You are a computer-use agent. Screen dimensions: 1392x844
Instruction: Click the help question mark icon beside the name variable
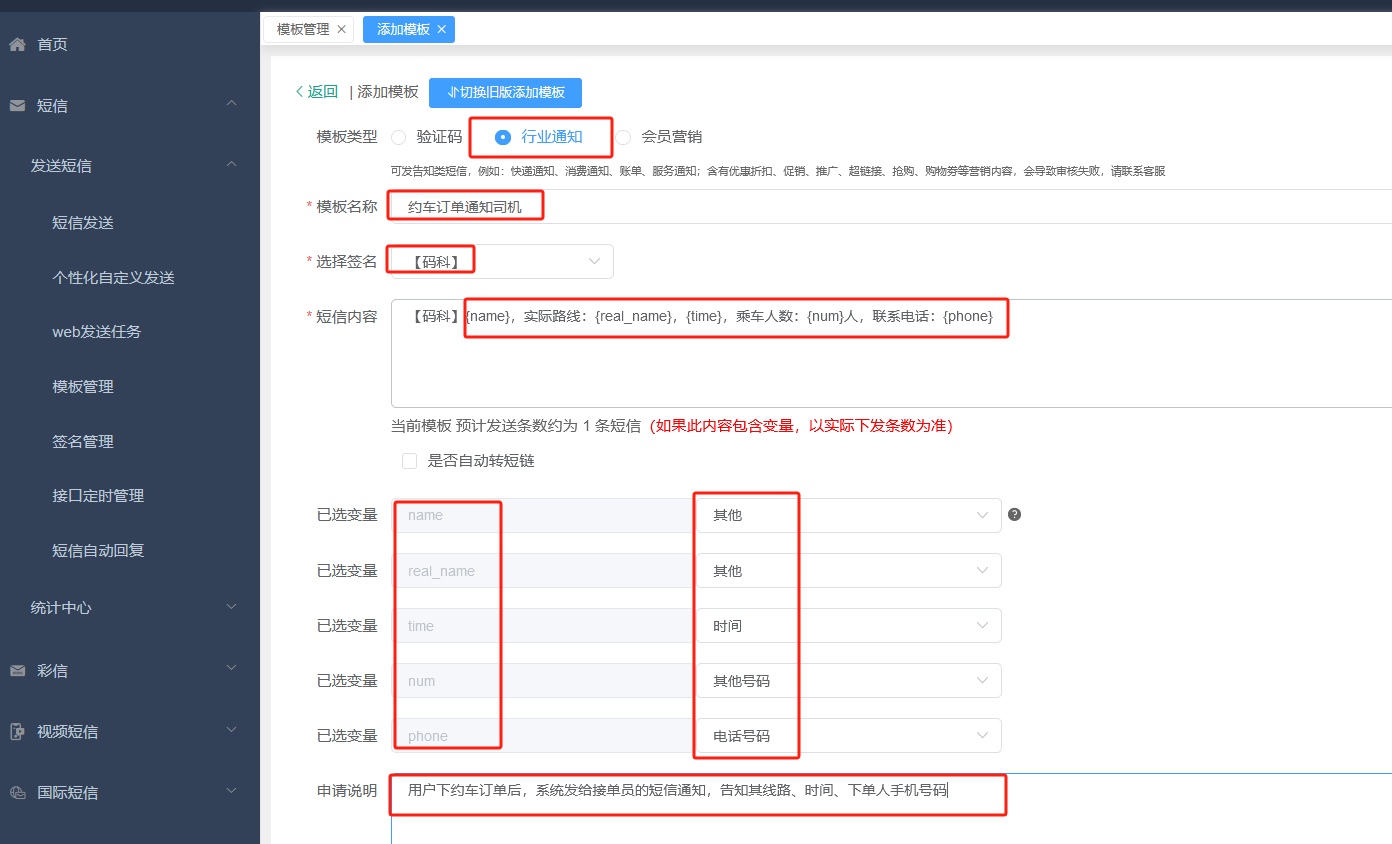[x=1015, y=515]
